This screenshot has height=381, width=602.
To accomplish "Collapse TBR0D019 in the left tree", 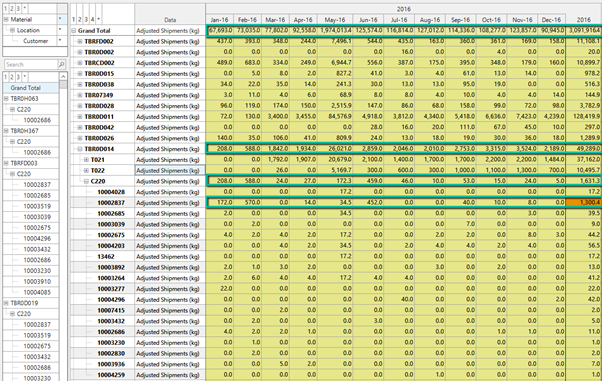I will [6, 303].
